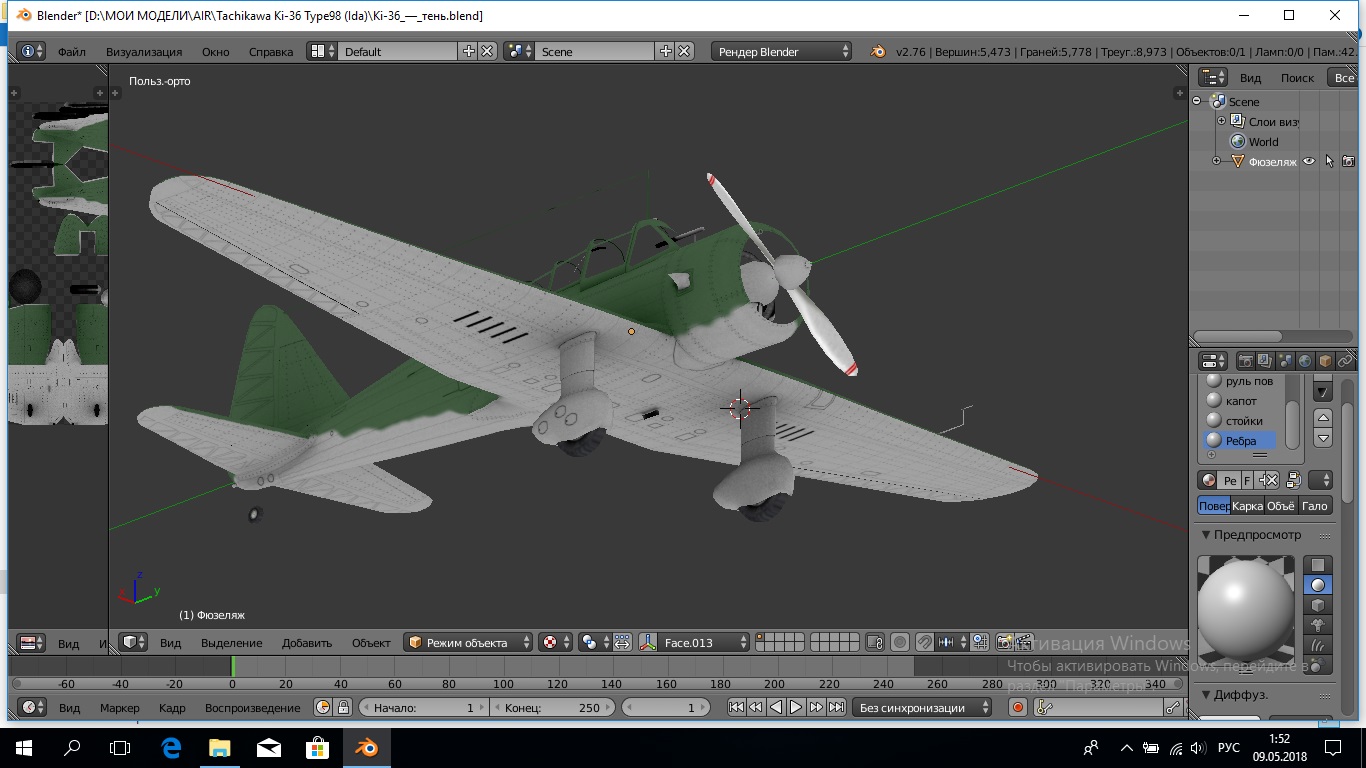Move material slot up with arrow button
1366x768 pixels.
(x=1323, y=418)
